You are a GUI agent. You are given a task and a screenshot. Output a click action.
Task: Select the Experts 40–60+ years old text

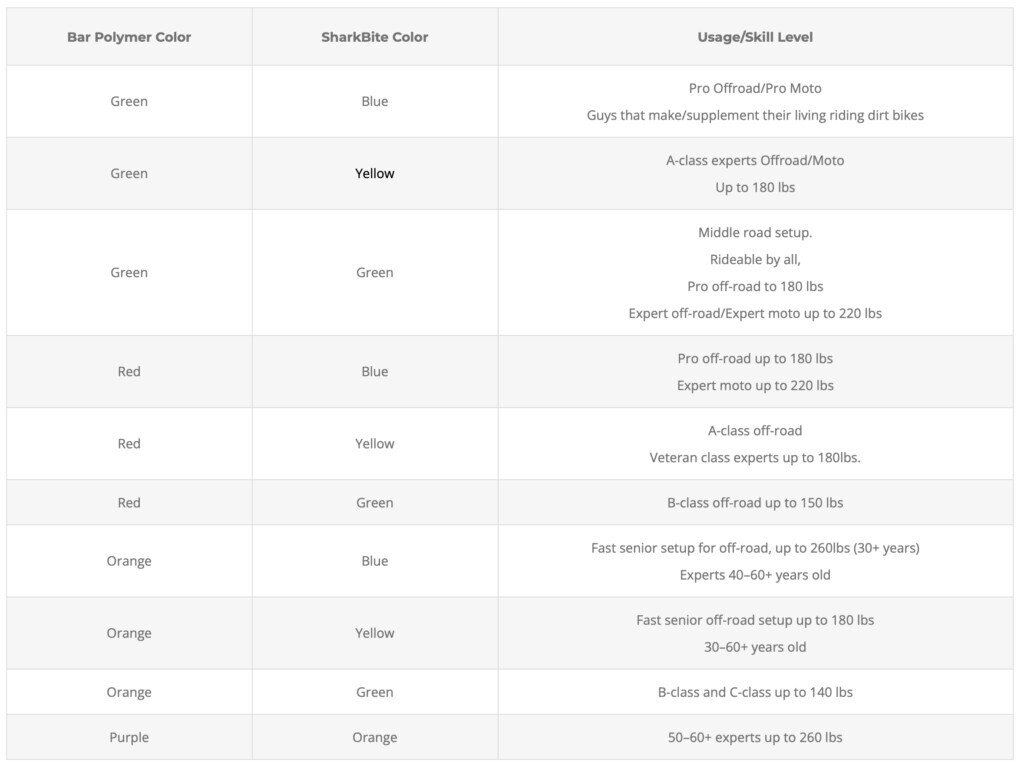[755, 575]
